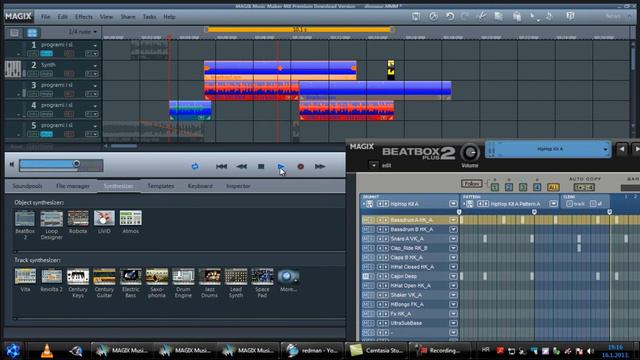The image size is (640, 360).
Task: Select the Robota drum synthesizer
Action: (78, 218)
